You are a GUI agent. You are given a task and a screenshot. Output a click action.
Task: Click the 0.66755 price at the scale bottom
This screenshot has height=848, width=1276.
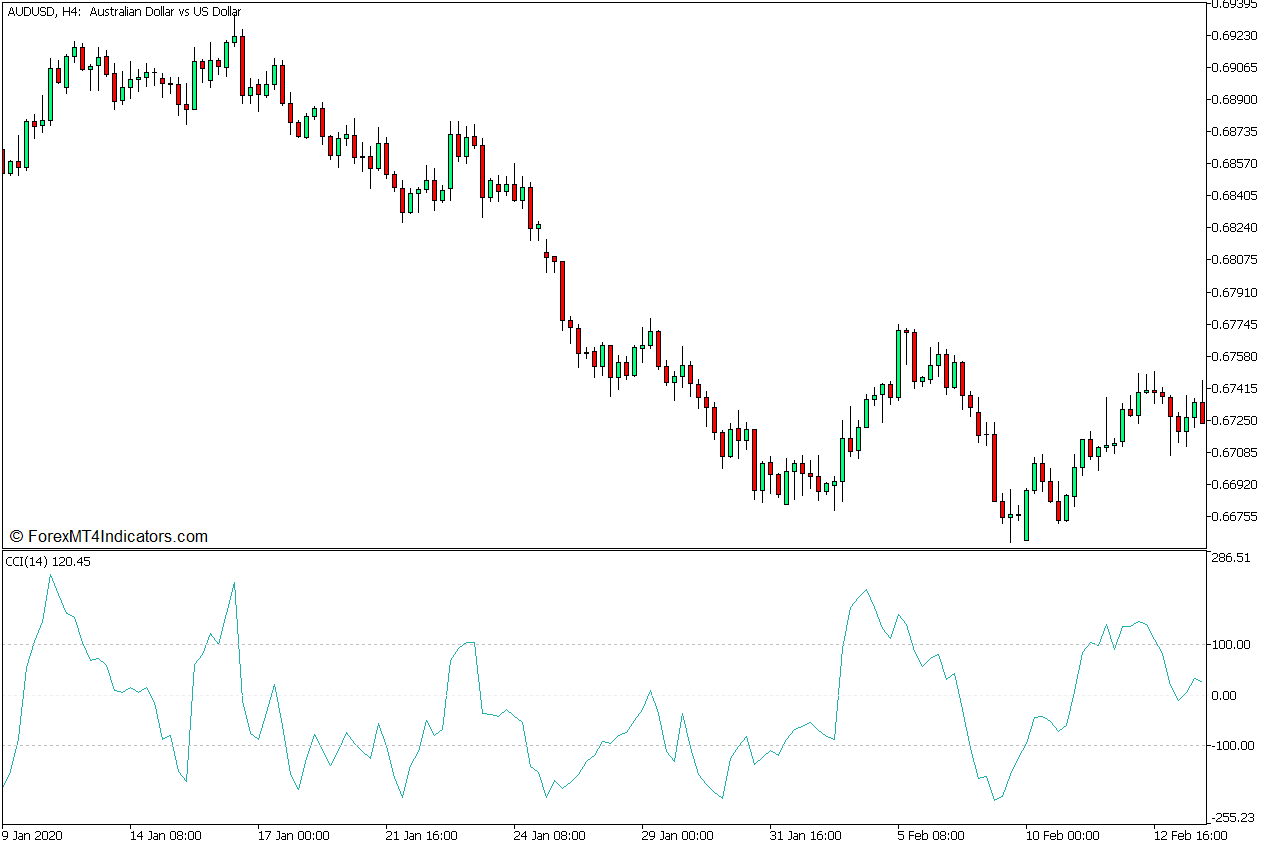click(1233, 517)
